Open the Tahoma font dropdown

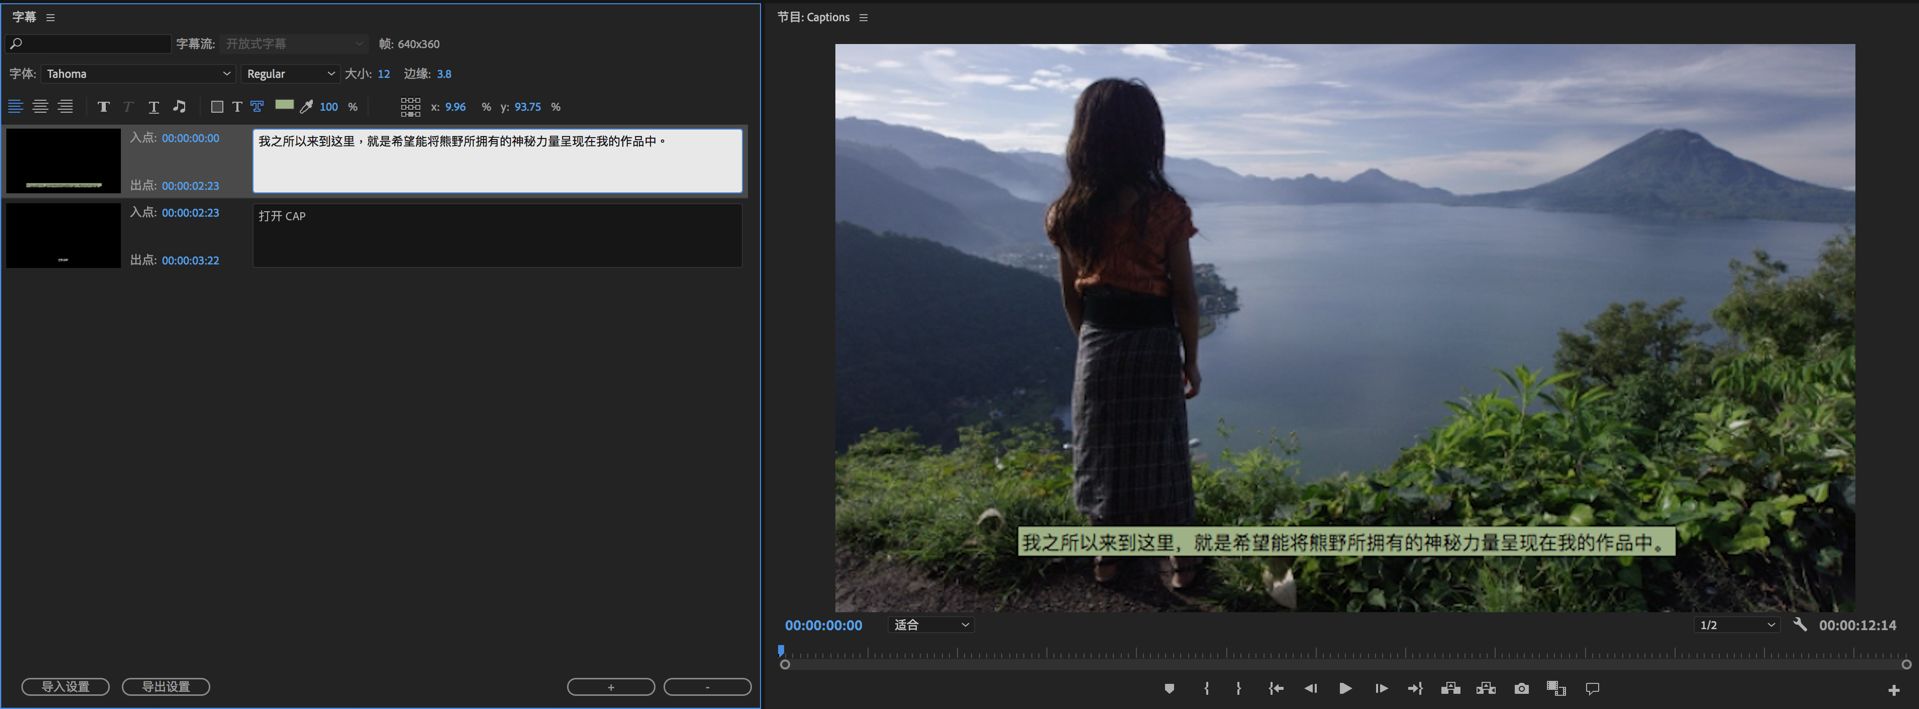coord(138,74)
